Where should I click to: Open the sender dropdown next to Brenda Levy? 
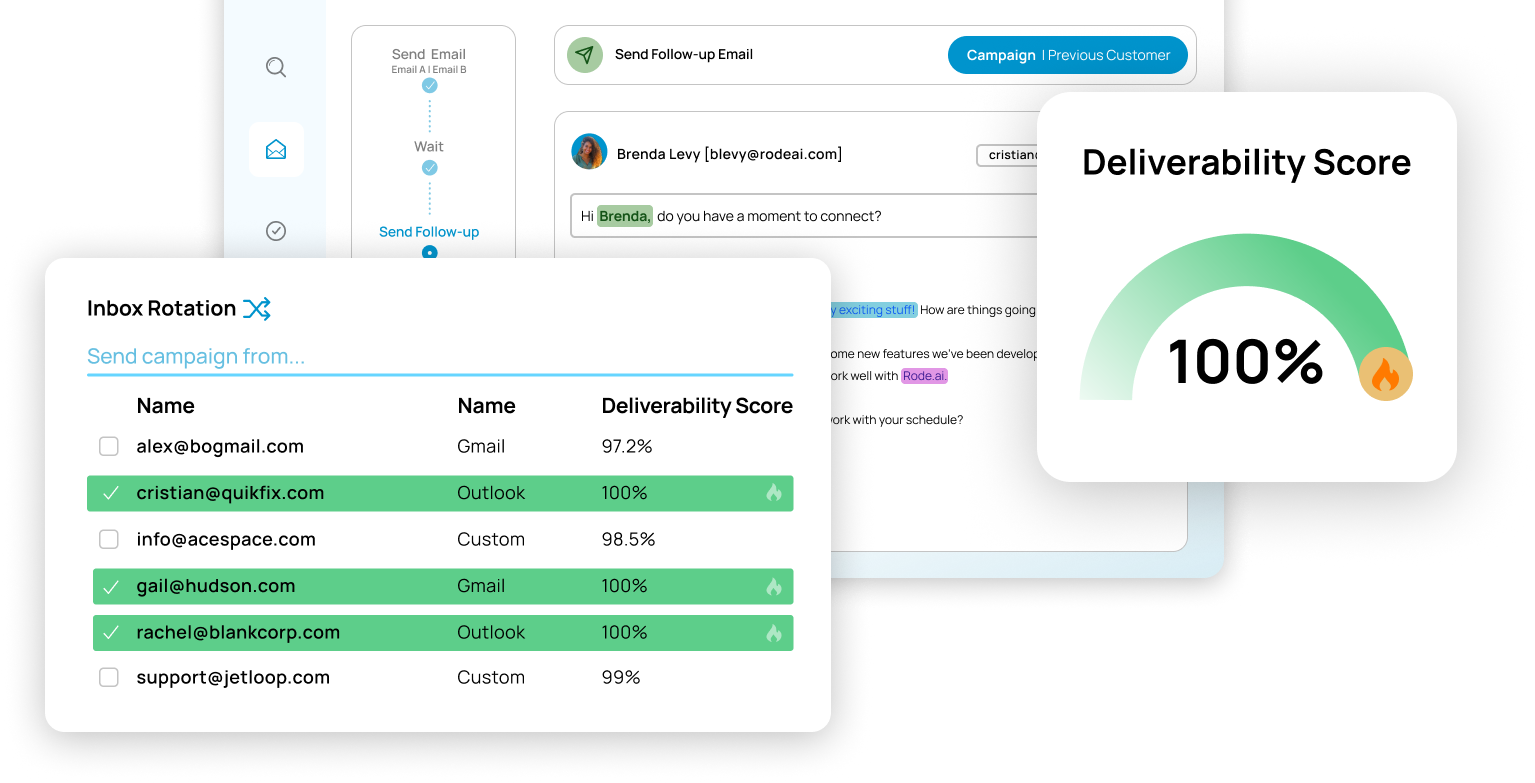[x=1007, y=155]
